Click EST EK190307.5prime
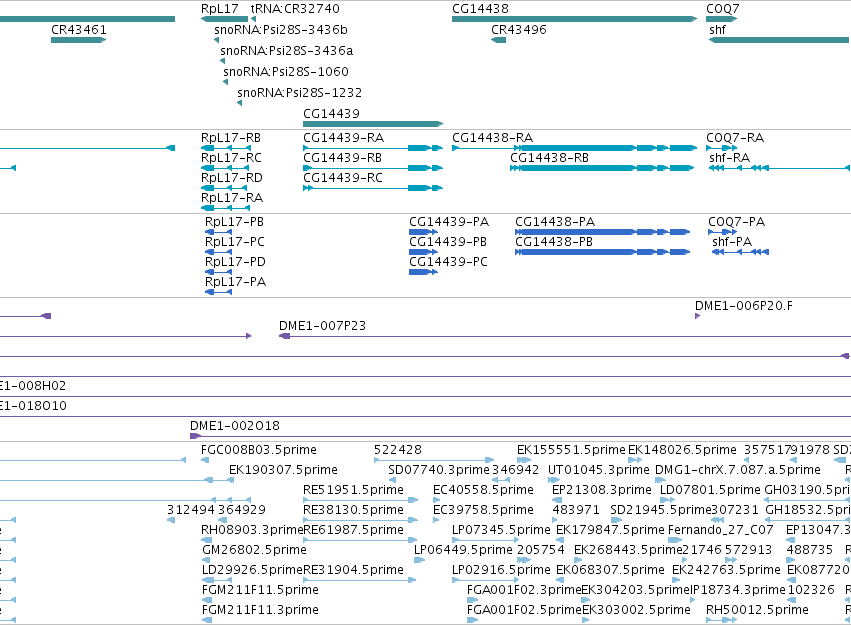Image resolution: width=851 pixels, height=625 pixels. (283, 470)
